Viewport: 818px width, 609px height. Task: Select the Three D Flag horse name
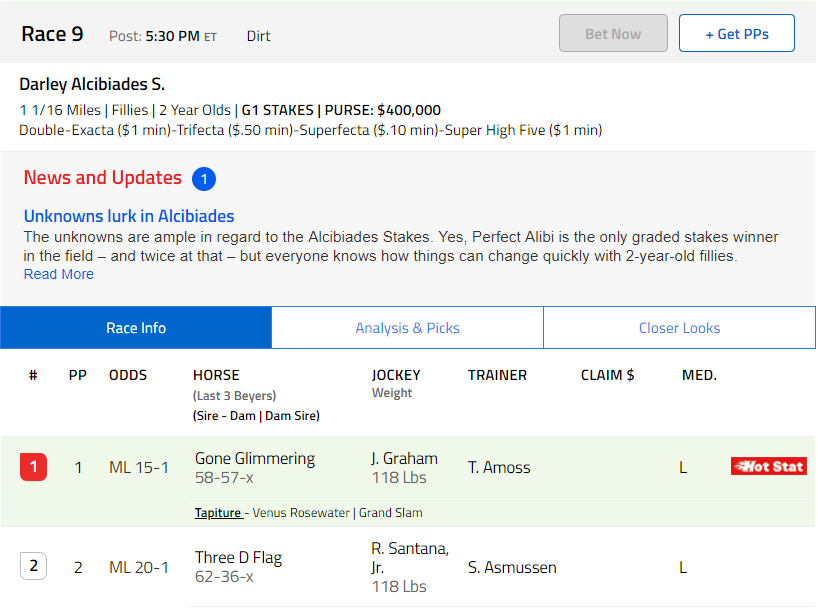click(x=238, y=558)
